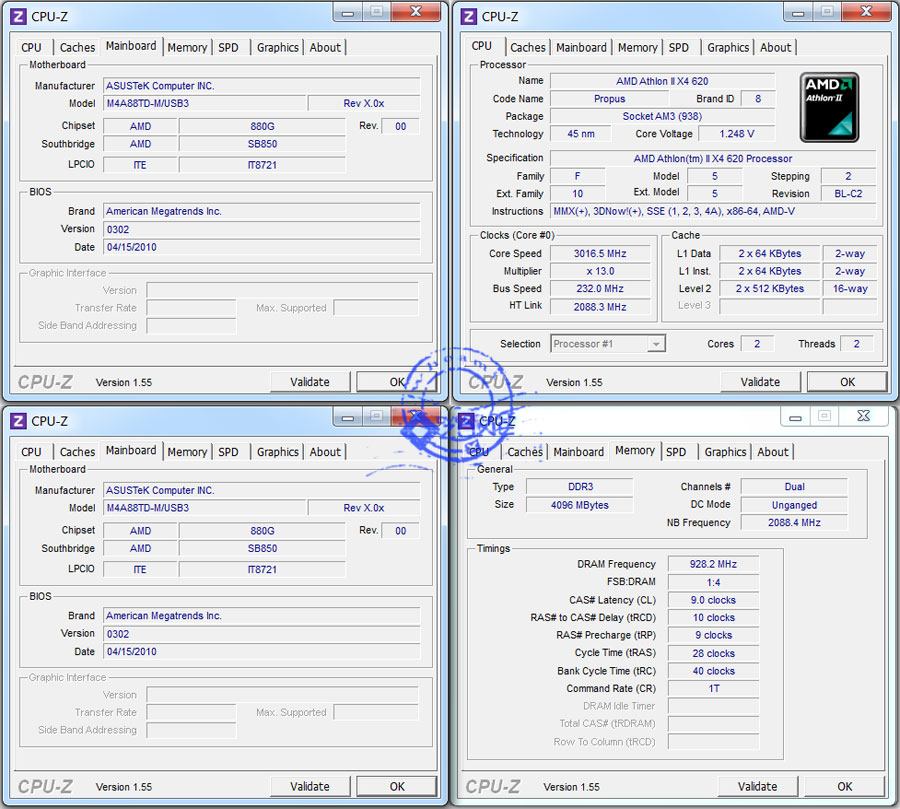
Task: Switch to CPU tab in top-left window
Action: (x=32, y=48)
